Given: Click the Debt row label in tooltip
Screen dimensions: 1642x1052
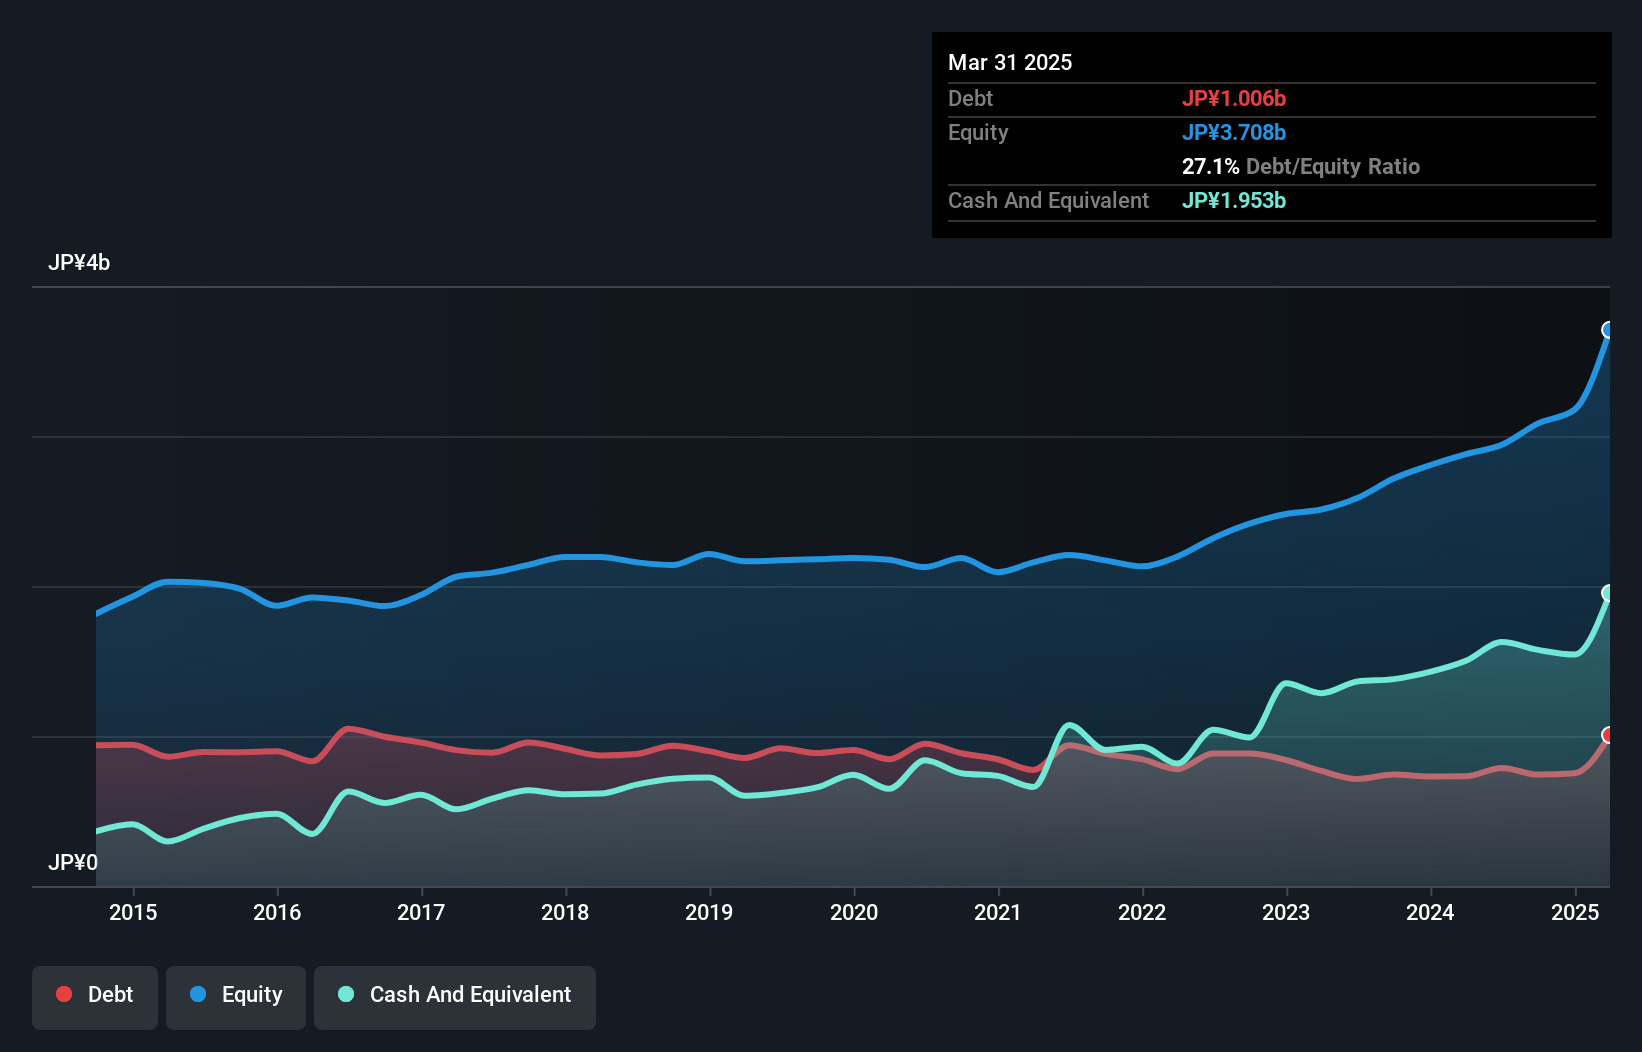Looking at the screenshot, I should 970,98.
